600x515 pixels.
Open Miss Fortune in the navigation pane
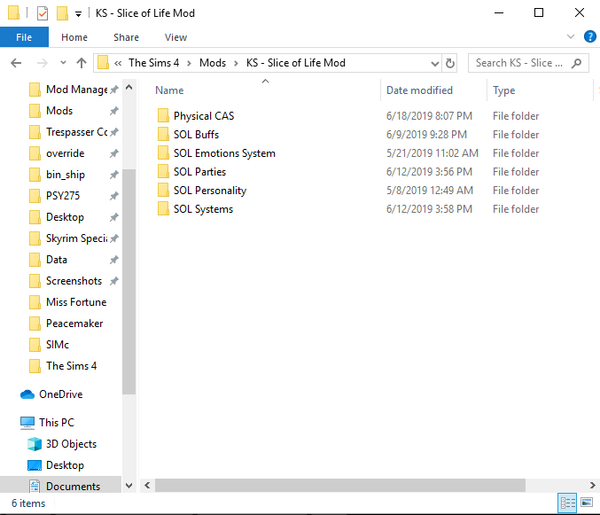pos(76,302)
